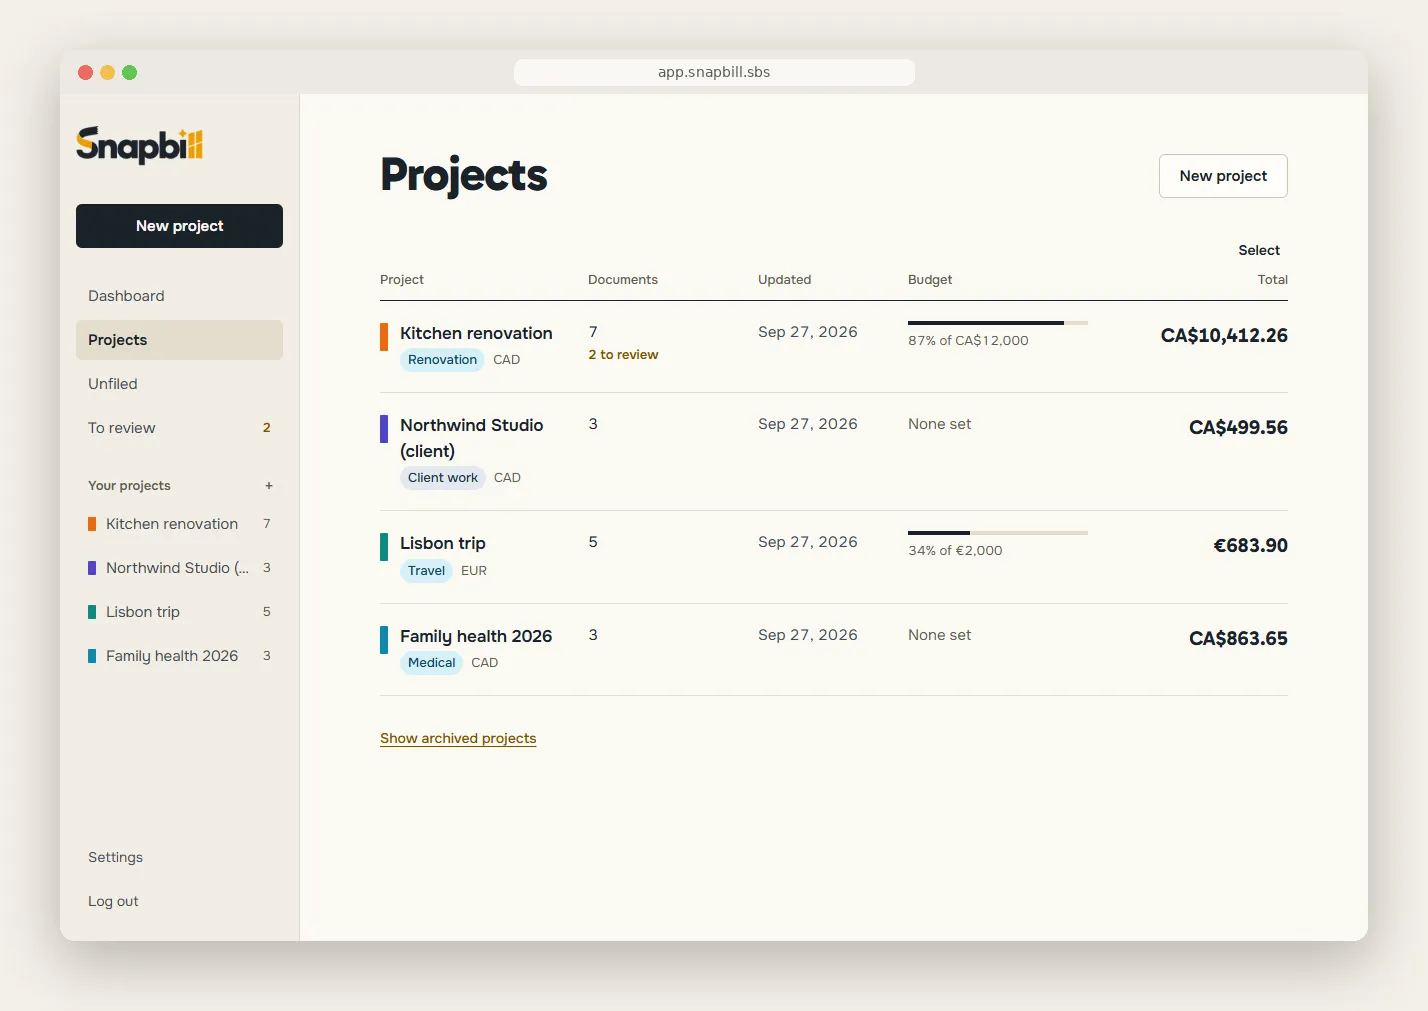This screenshot has width=1428, height=1011.
Task: Open the To review sidebar item
Action: point(179,428)
